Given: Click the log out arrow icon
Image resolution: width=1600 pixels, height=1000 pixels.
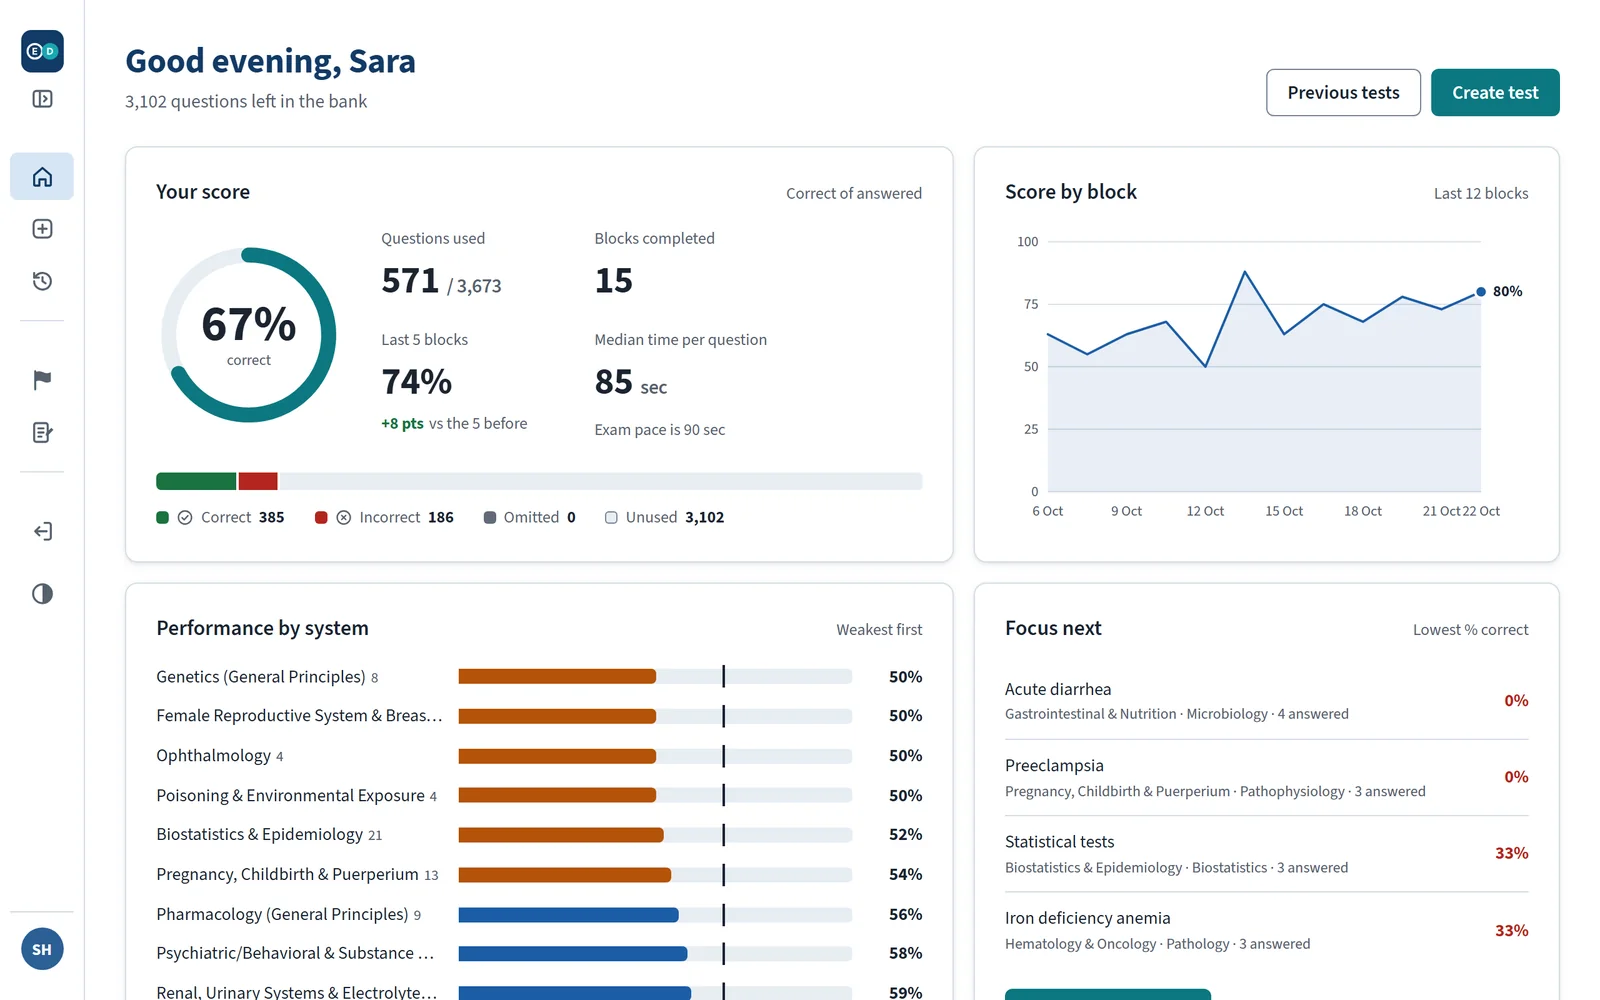Looking at the screenshot, I should tap(42, 531).
